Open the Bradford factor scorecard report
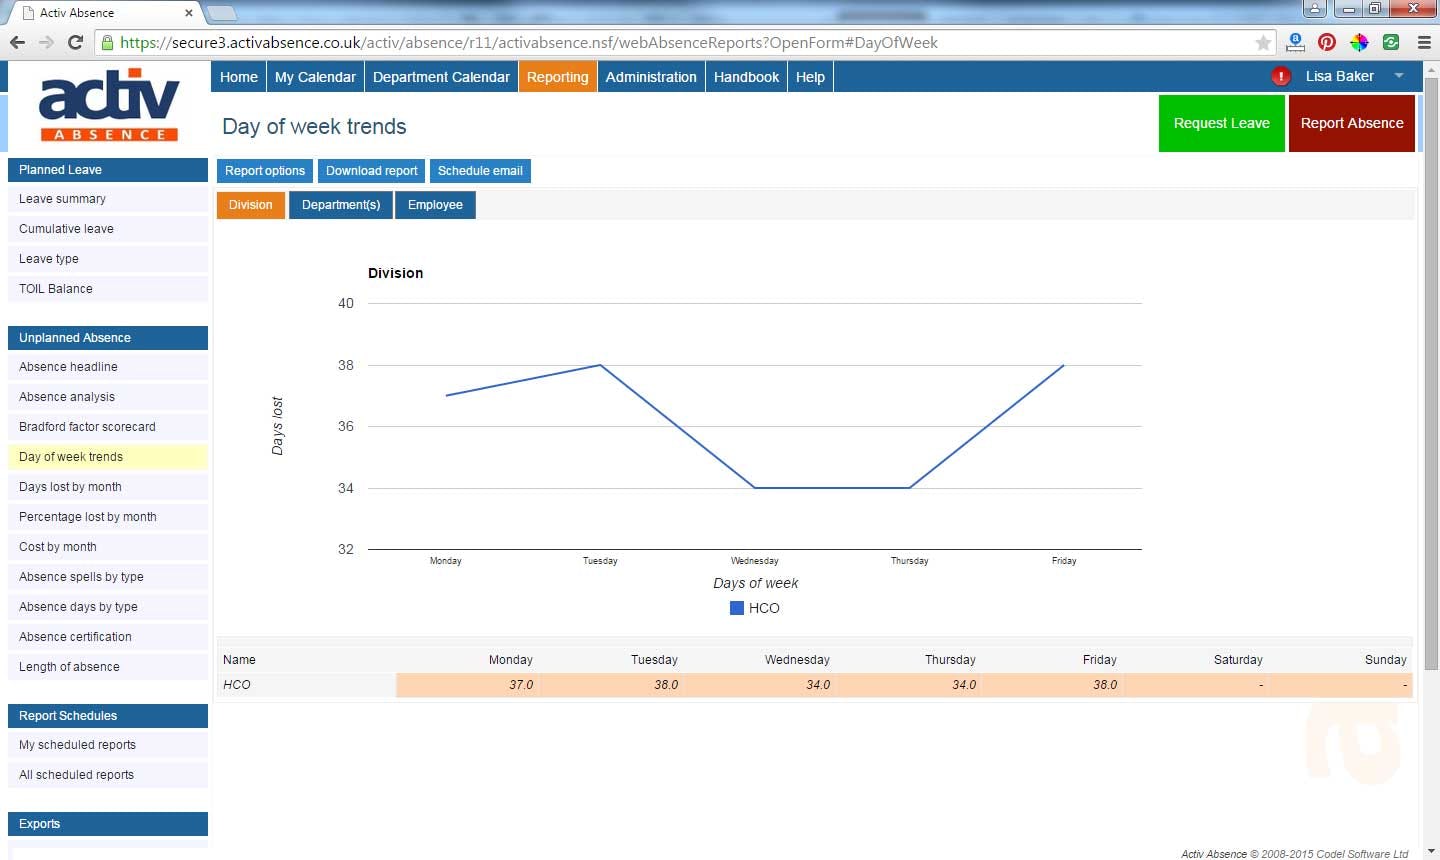 [87, 427]
